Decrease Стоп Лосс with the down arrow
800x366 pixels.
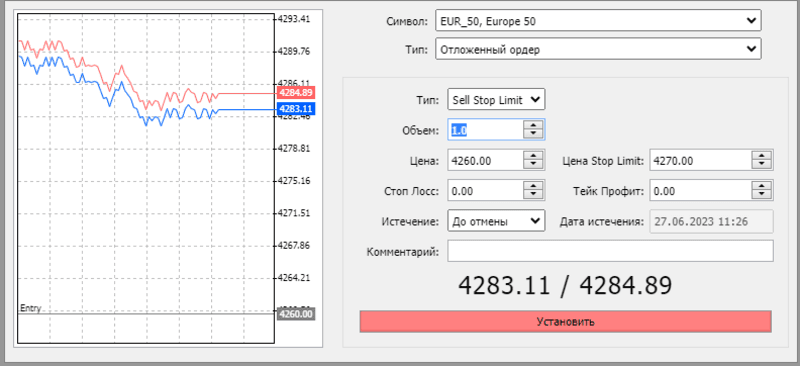point(533,195)
